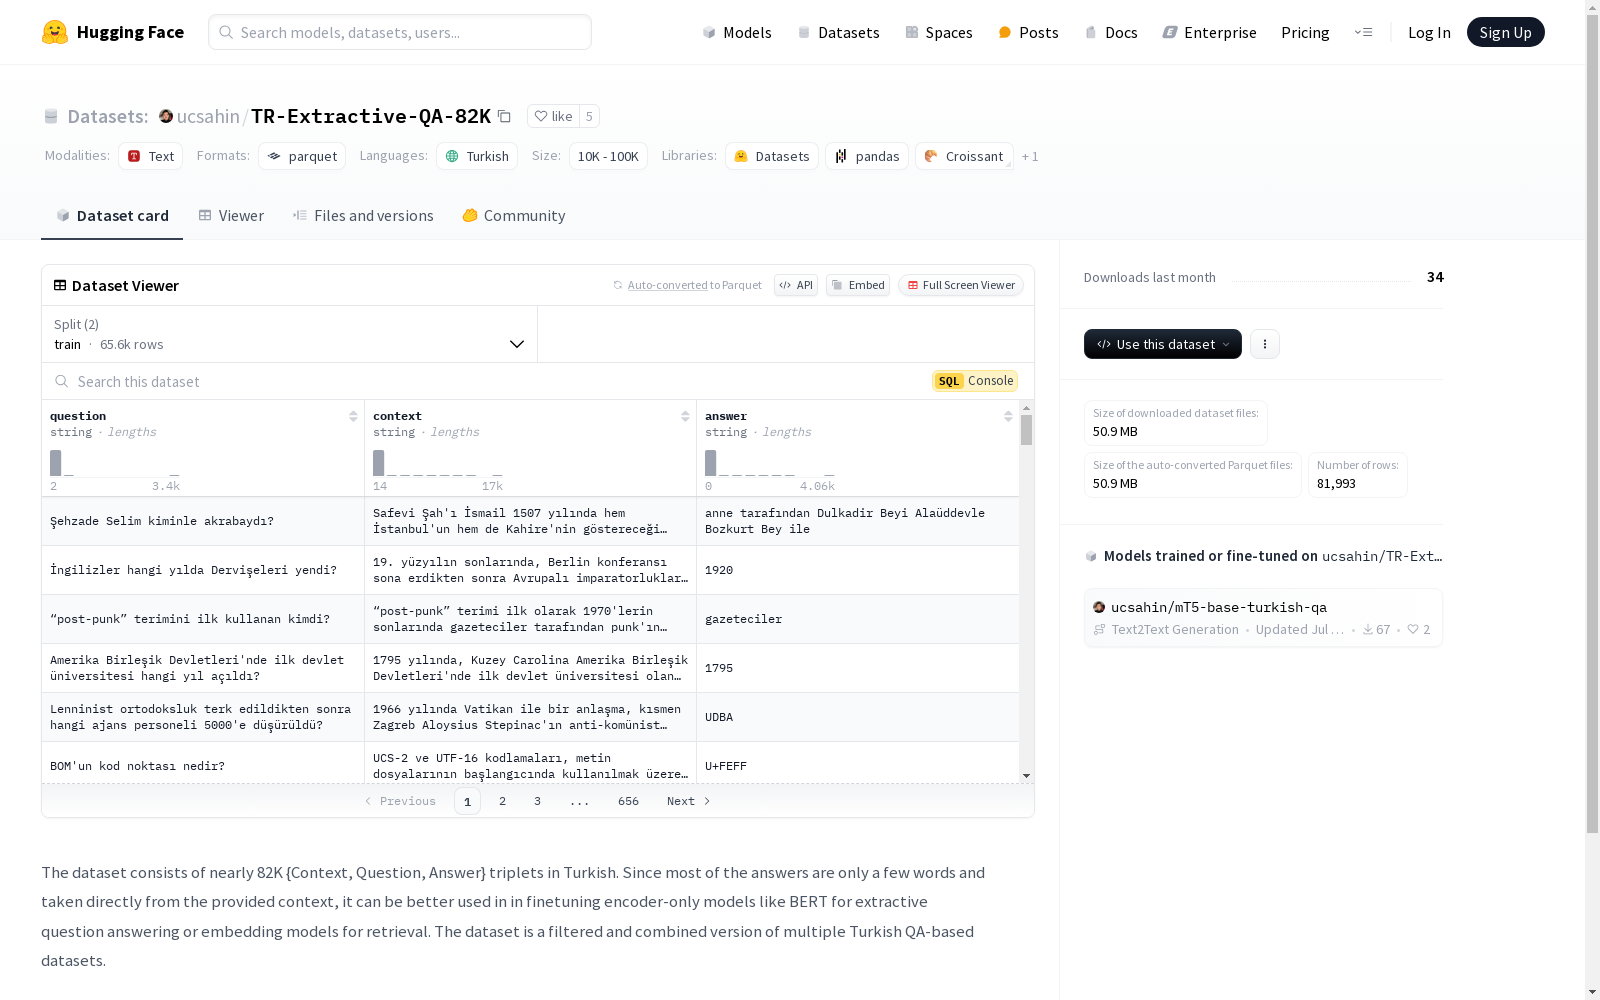Click the pandas library icon

841,156
